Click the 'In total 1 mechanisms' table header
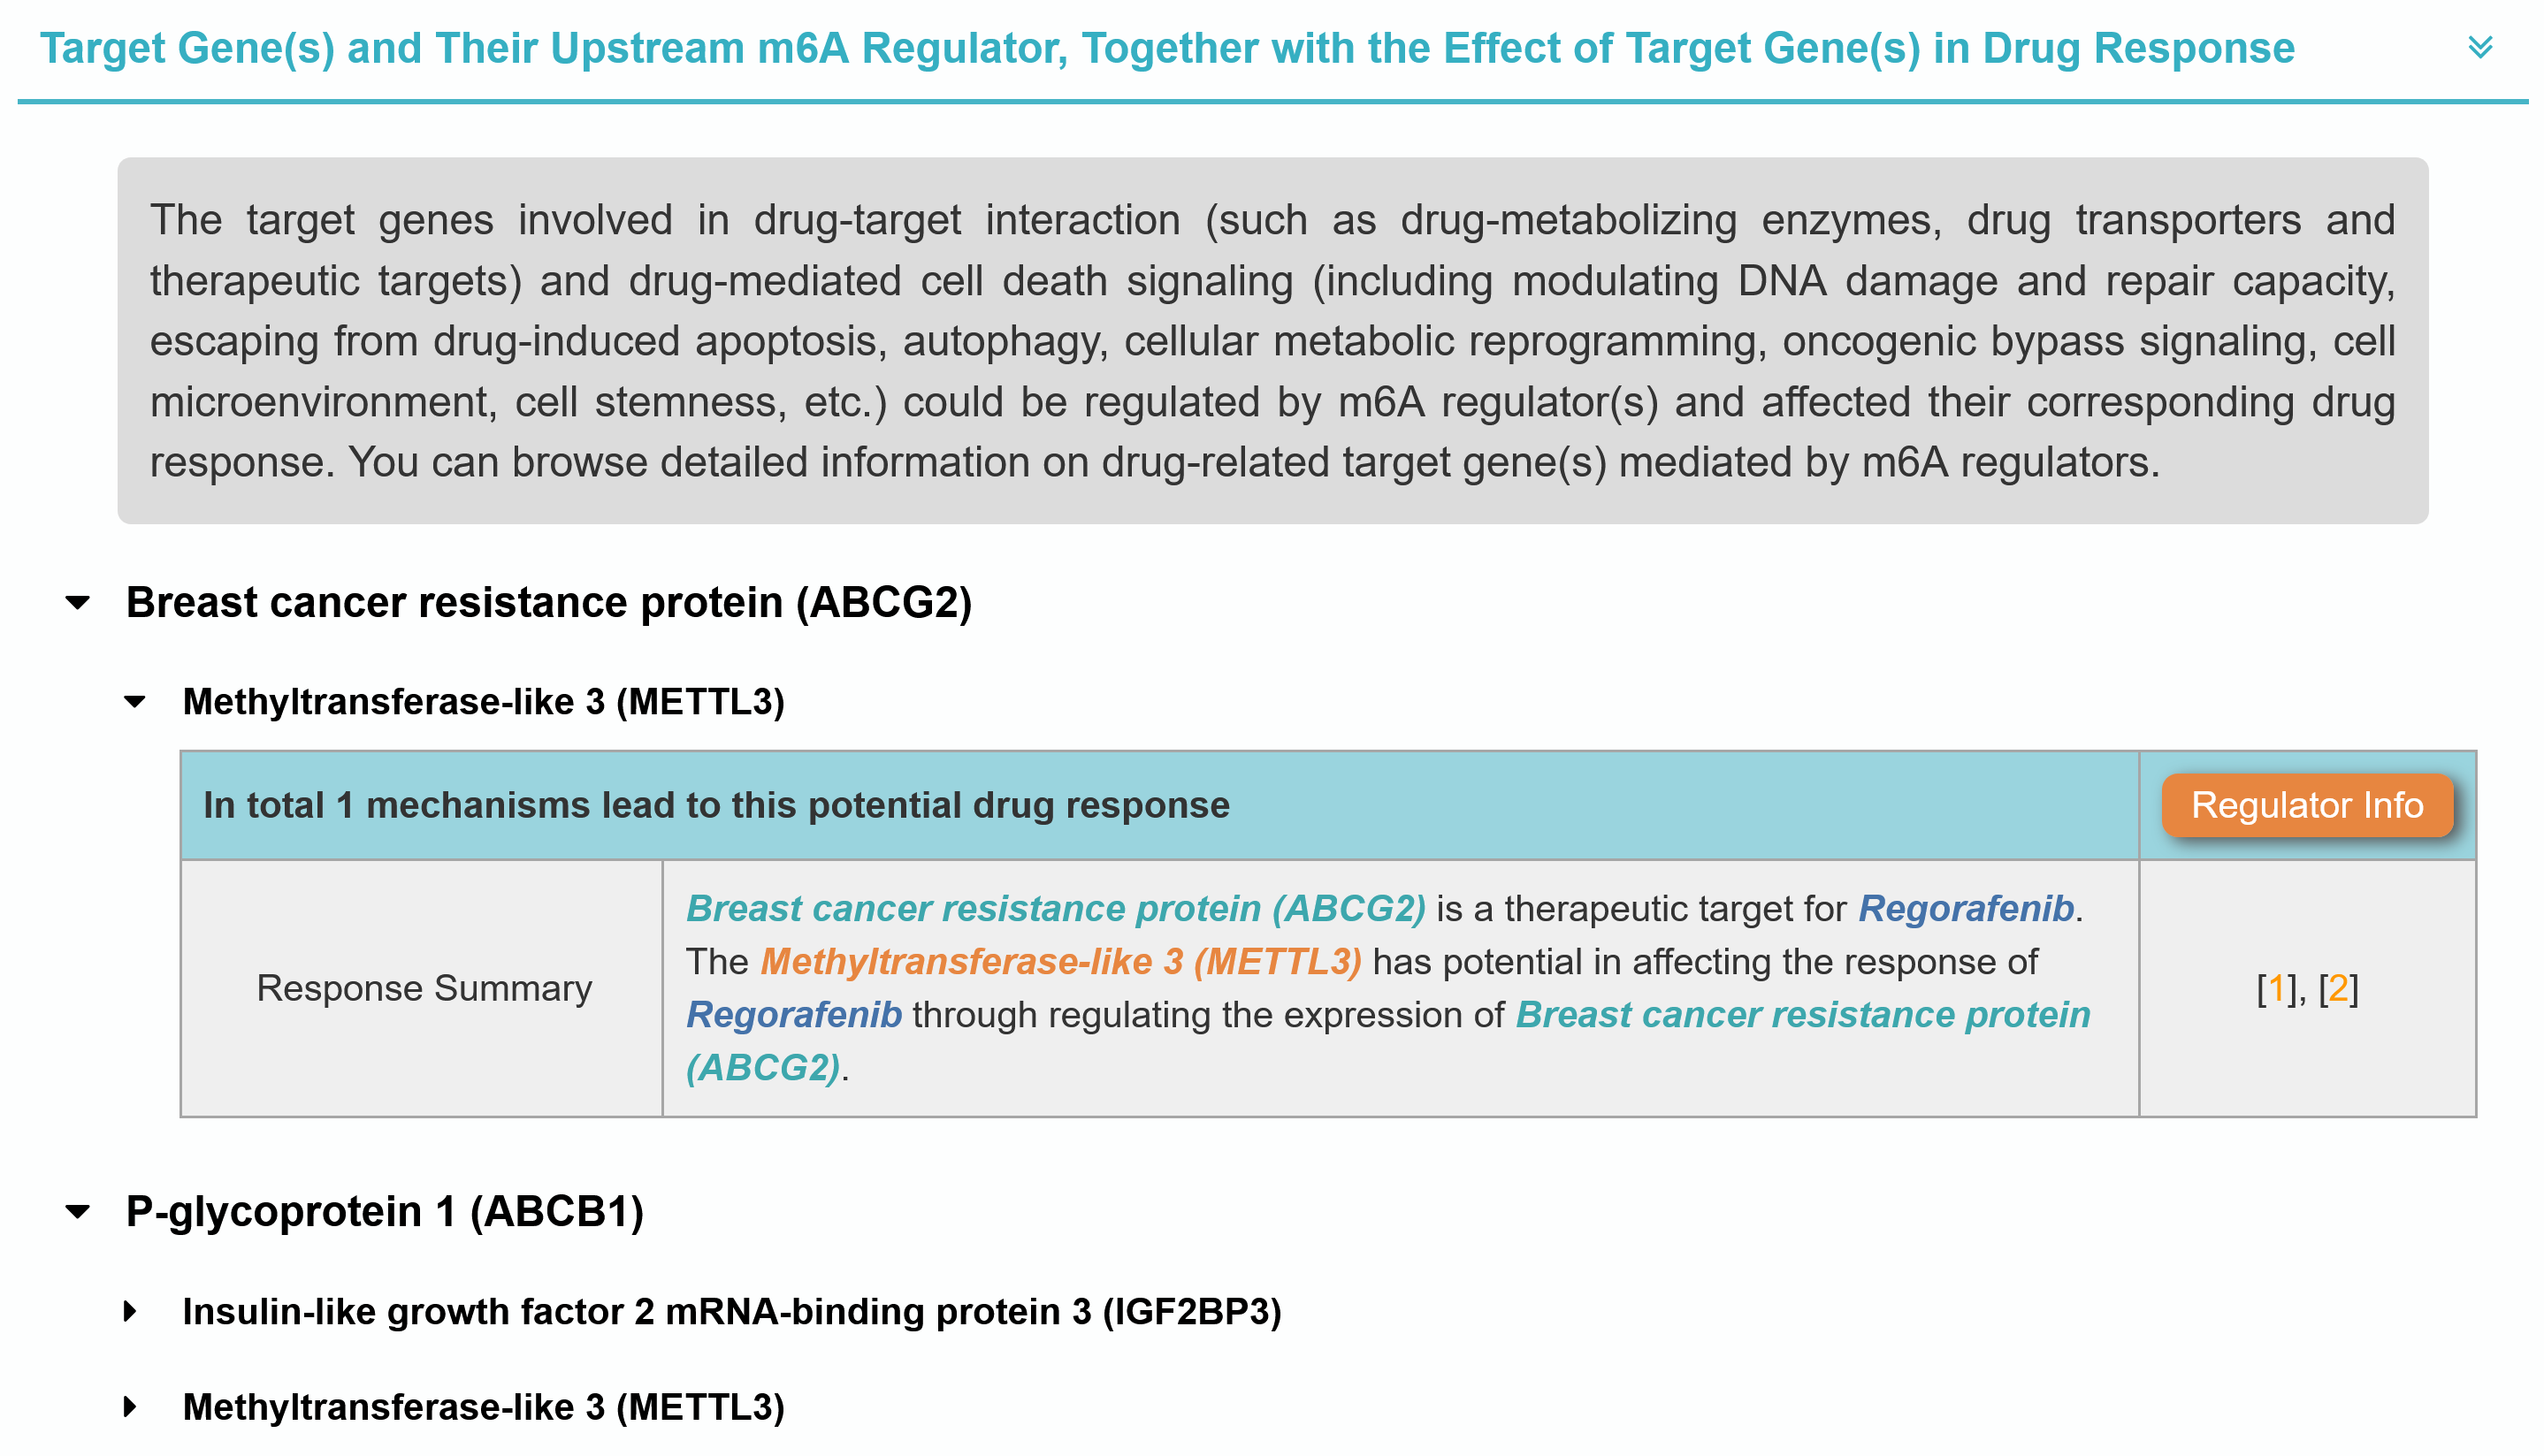Screen dimensions: 2544x1456 [x=716, y=805]
